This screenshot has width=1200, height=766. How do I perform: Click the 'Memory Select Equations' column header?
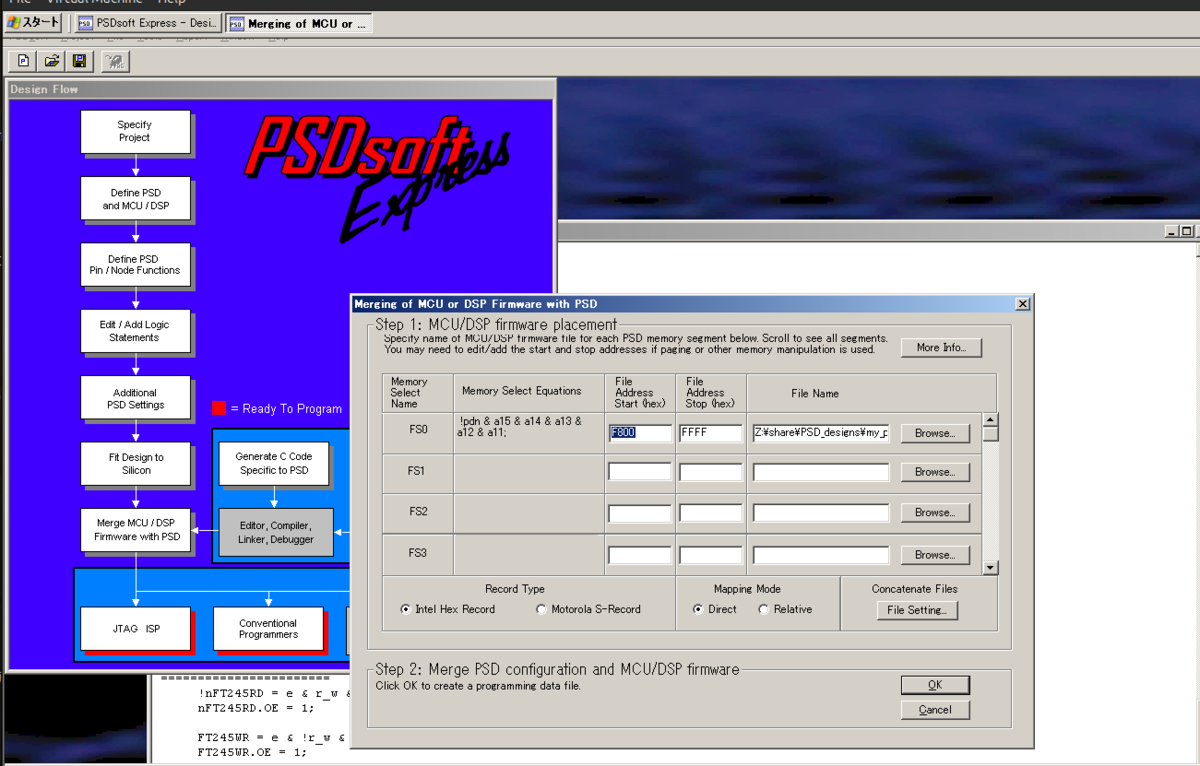tap(521, 391)
